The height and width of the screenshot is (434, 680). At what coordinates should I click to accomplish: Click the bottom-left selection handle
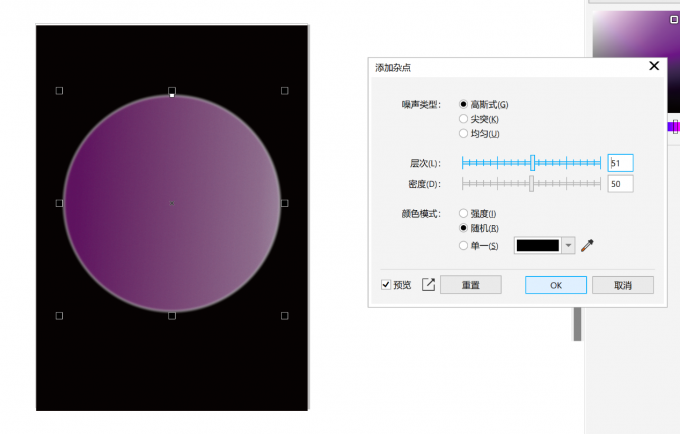59,316
